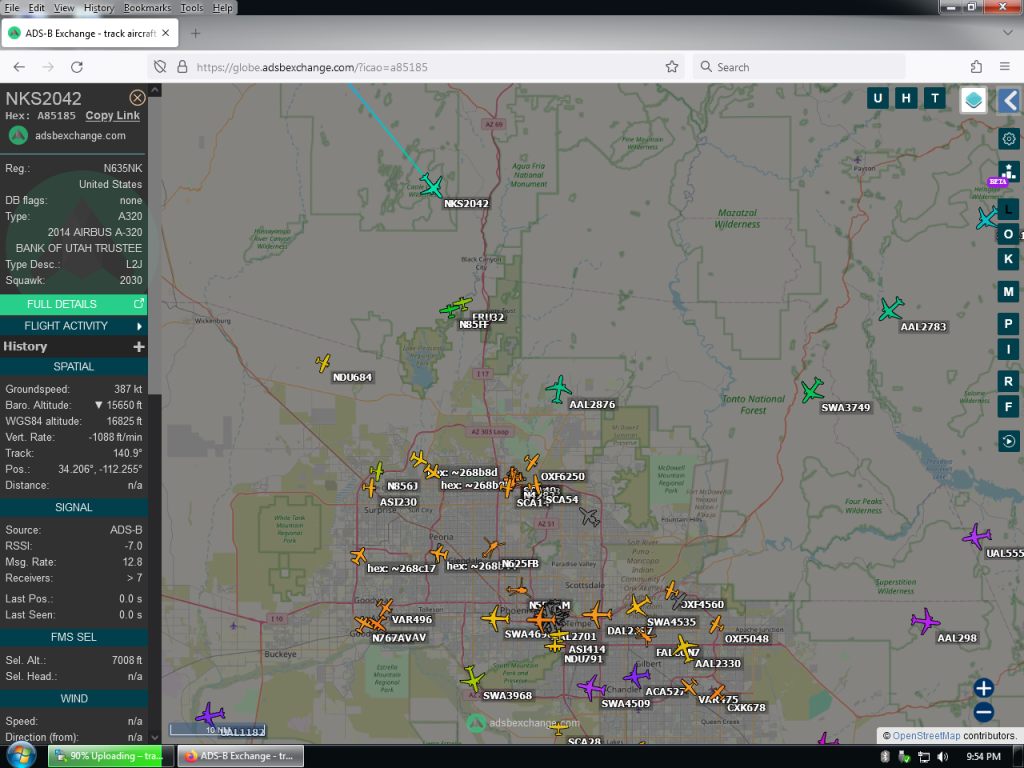The height and width of the screenshot is (768, 1024).
Task: Click the 9:54 PM taskbar clock
Action: pos(984,756)
